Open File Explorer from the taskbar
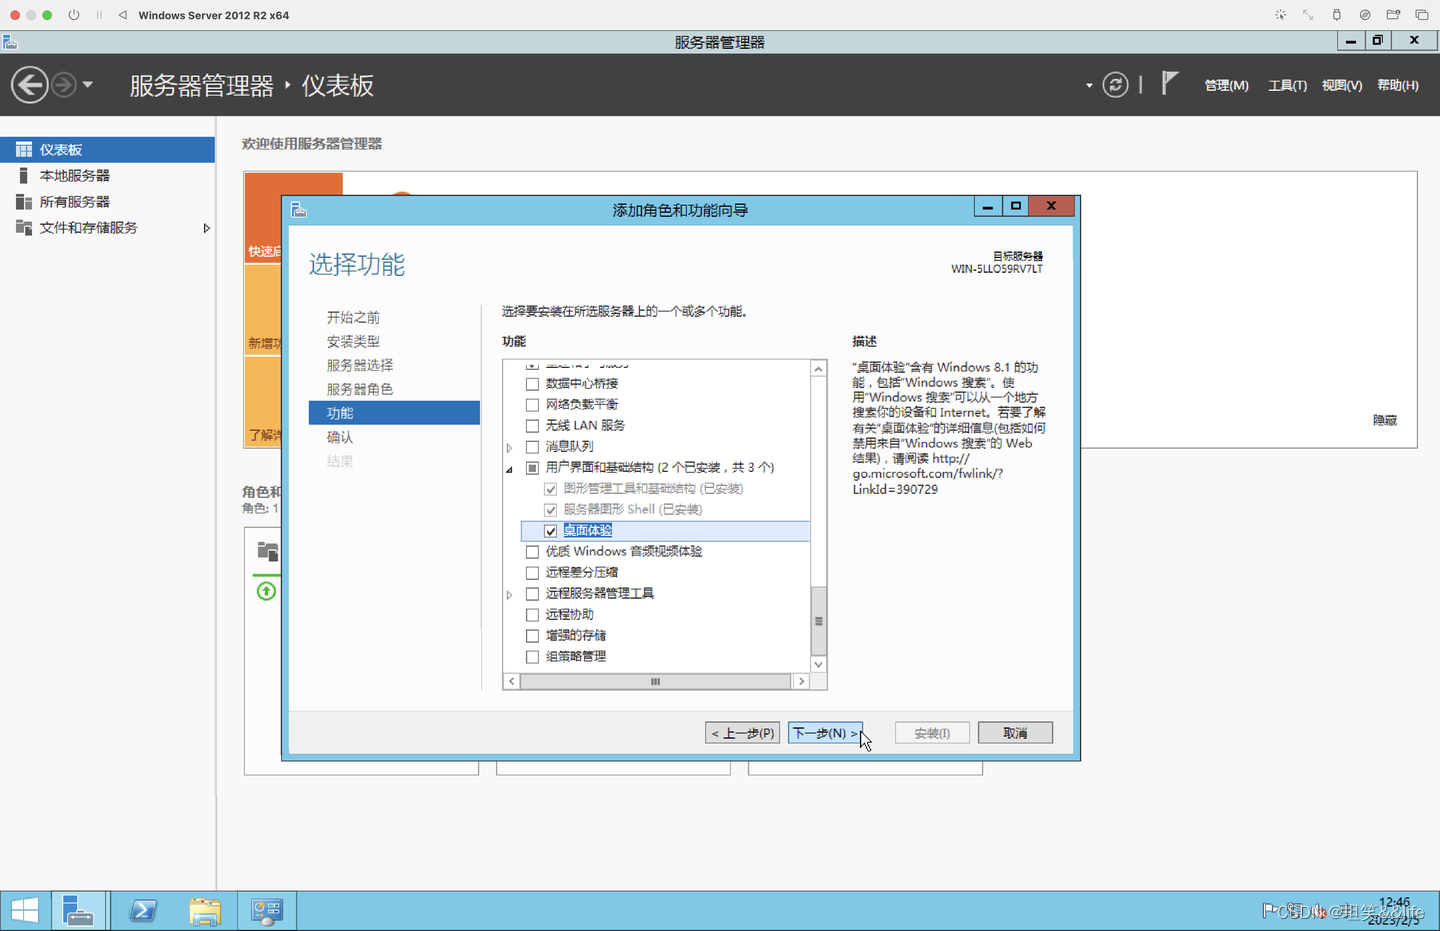This screenshot has height=931, width=1440. 205,911
